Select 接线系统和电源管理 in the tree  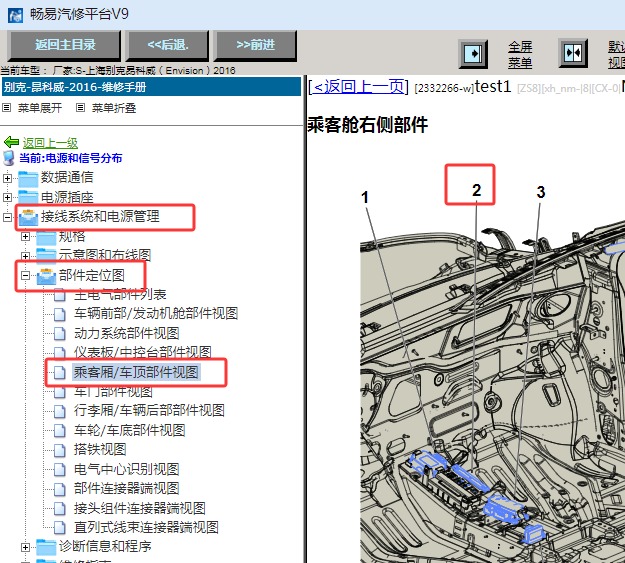pyautogui.click(x=100, y=217)
